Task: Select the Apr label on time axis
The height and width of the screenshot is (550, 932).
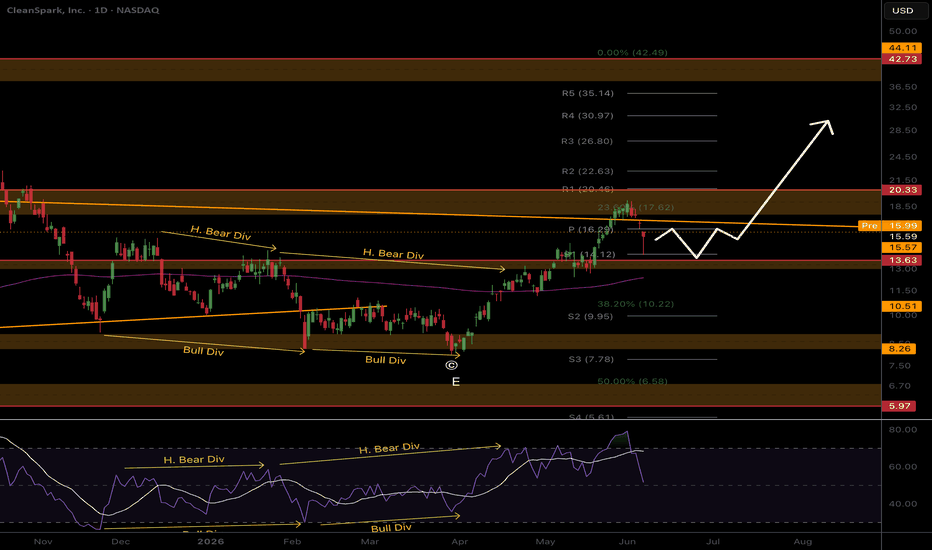Action: click(459, 542)
